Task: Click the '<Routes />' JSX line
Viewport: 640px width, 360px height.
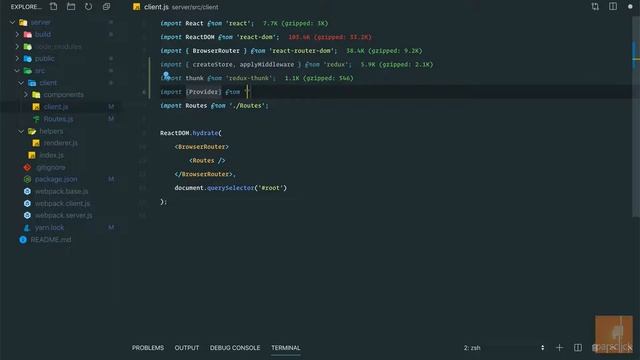Action: (207, 160)
